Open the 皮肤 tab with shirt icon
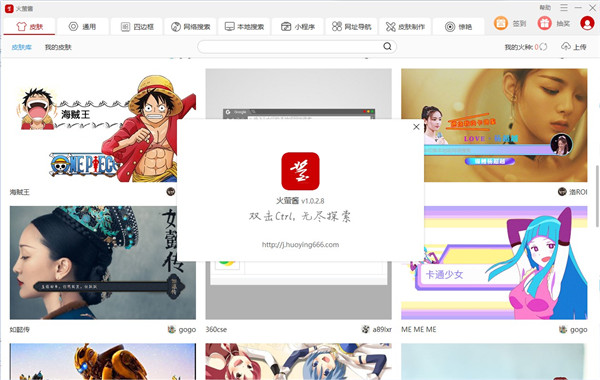The height and width of the screenshot is (380, 600). 30,26
